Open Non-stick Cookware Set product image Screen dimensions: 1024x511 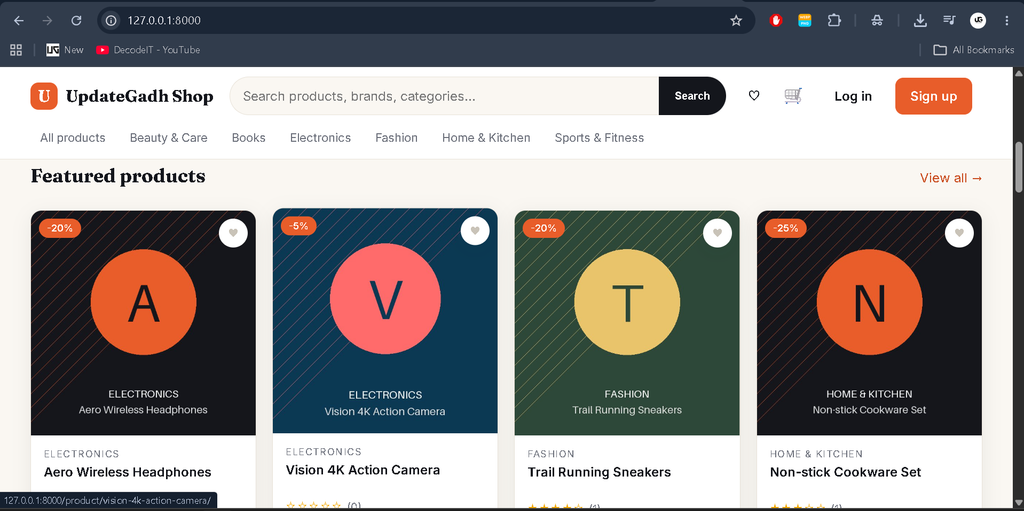click(869, 323)
